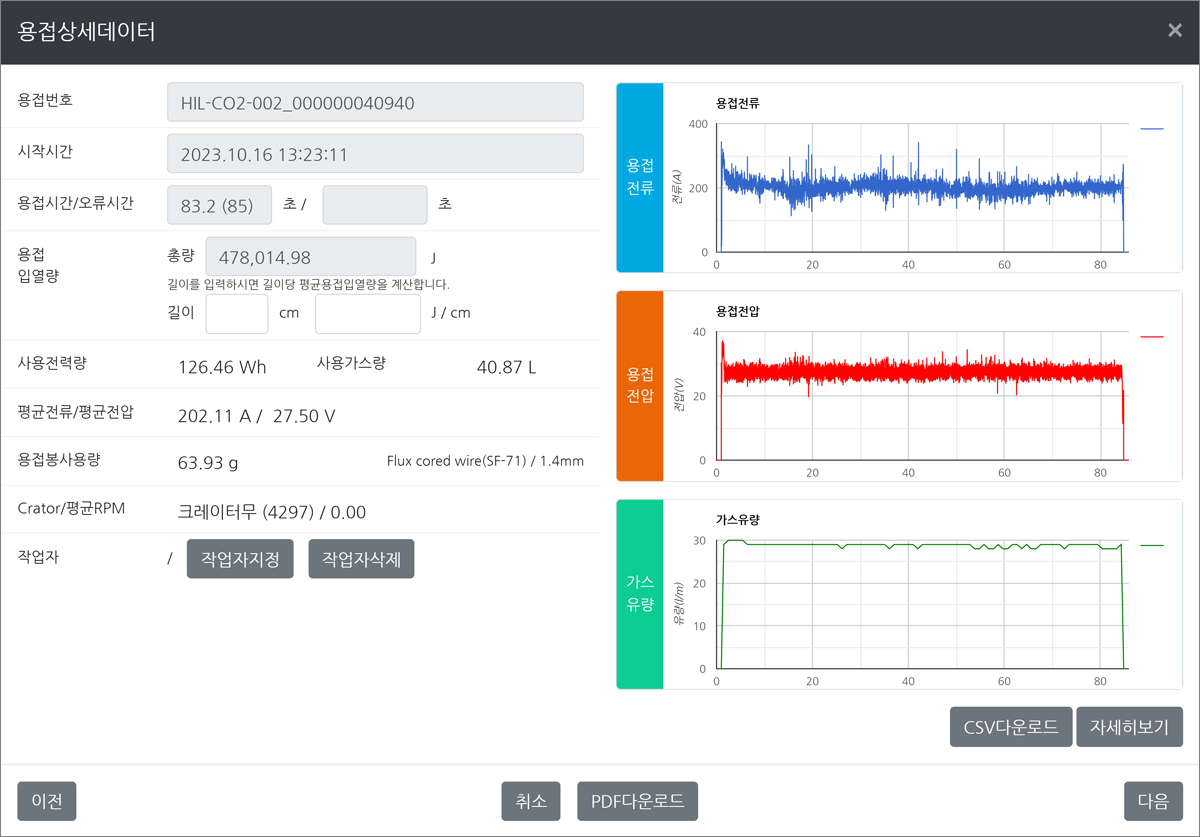Toggle blue legend line in 용접전류 chart
The width and height of the screenshot is (1200, 837).
point(1152,129)
